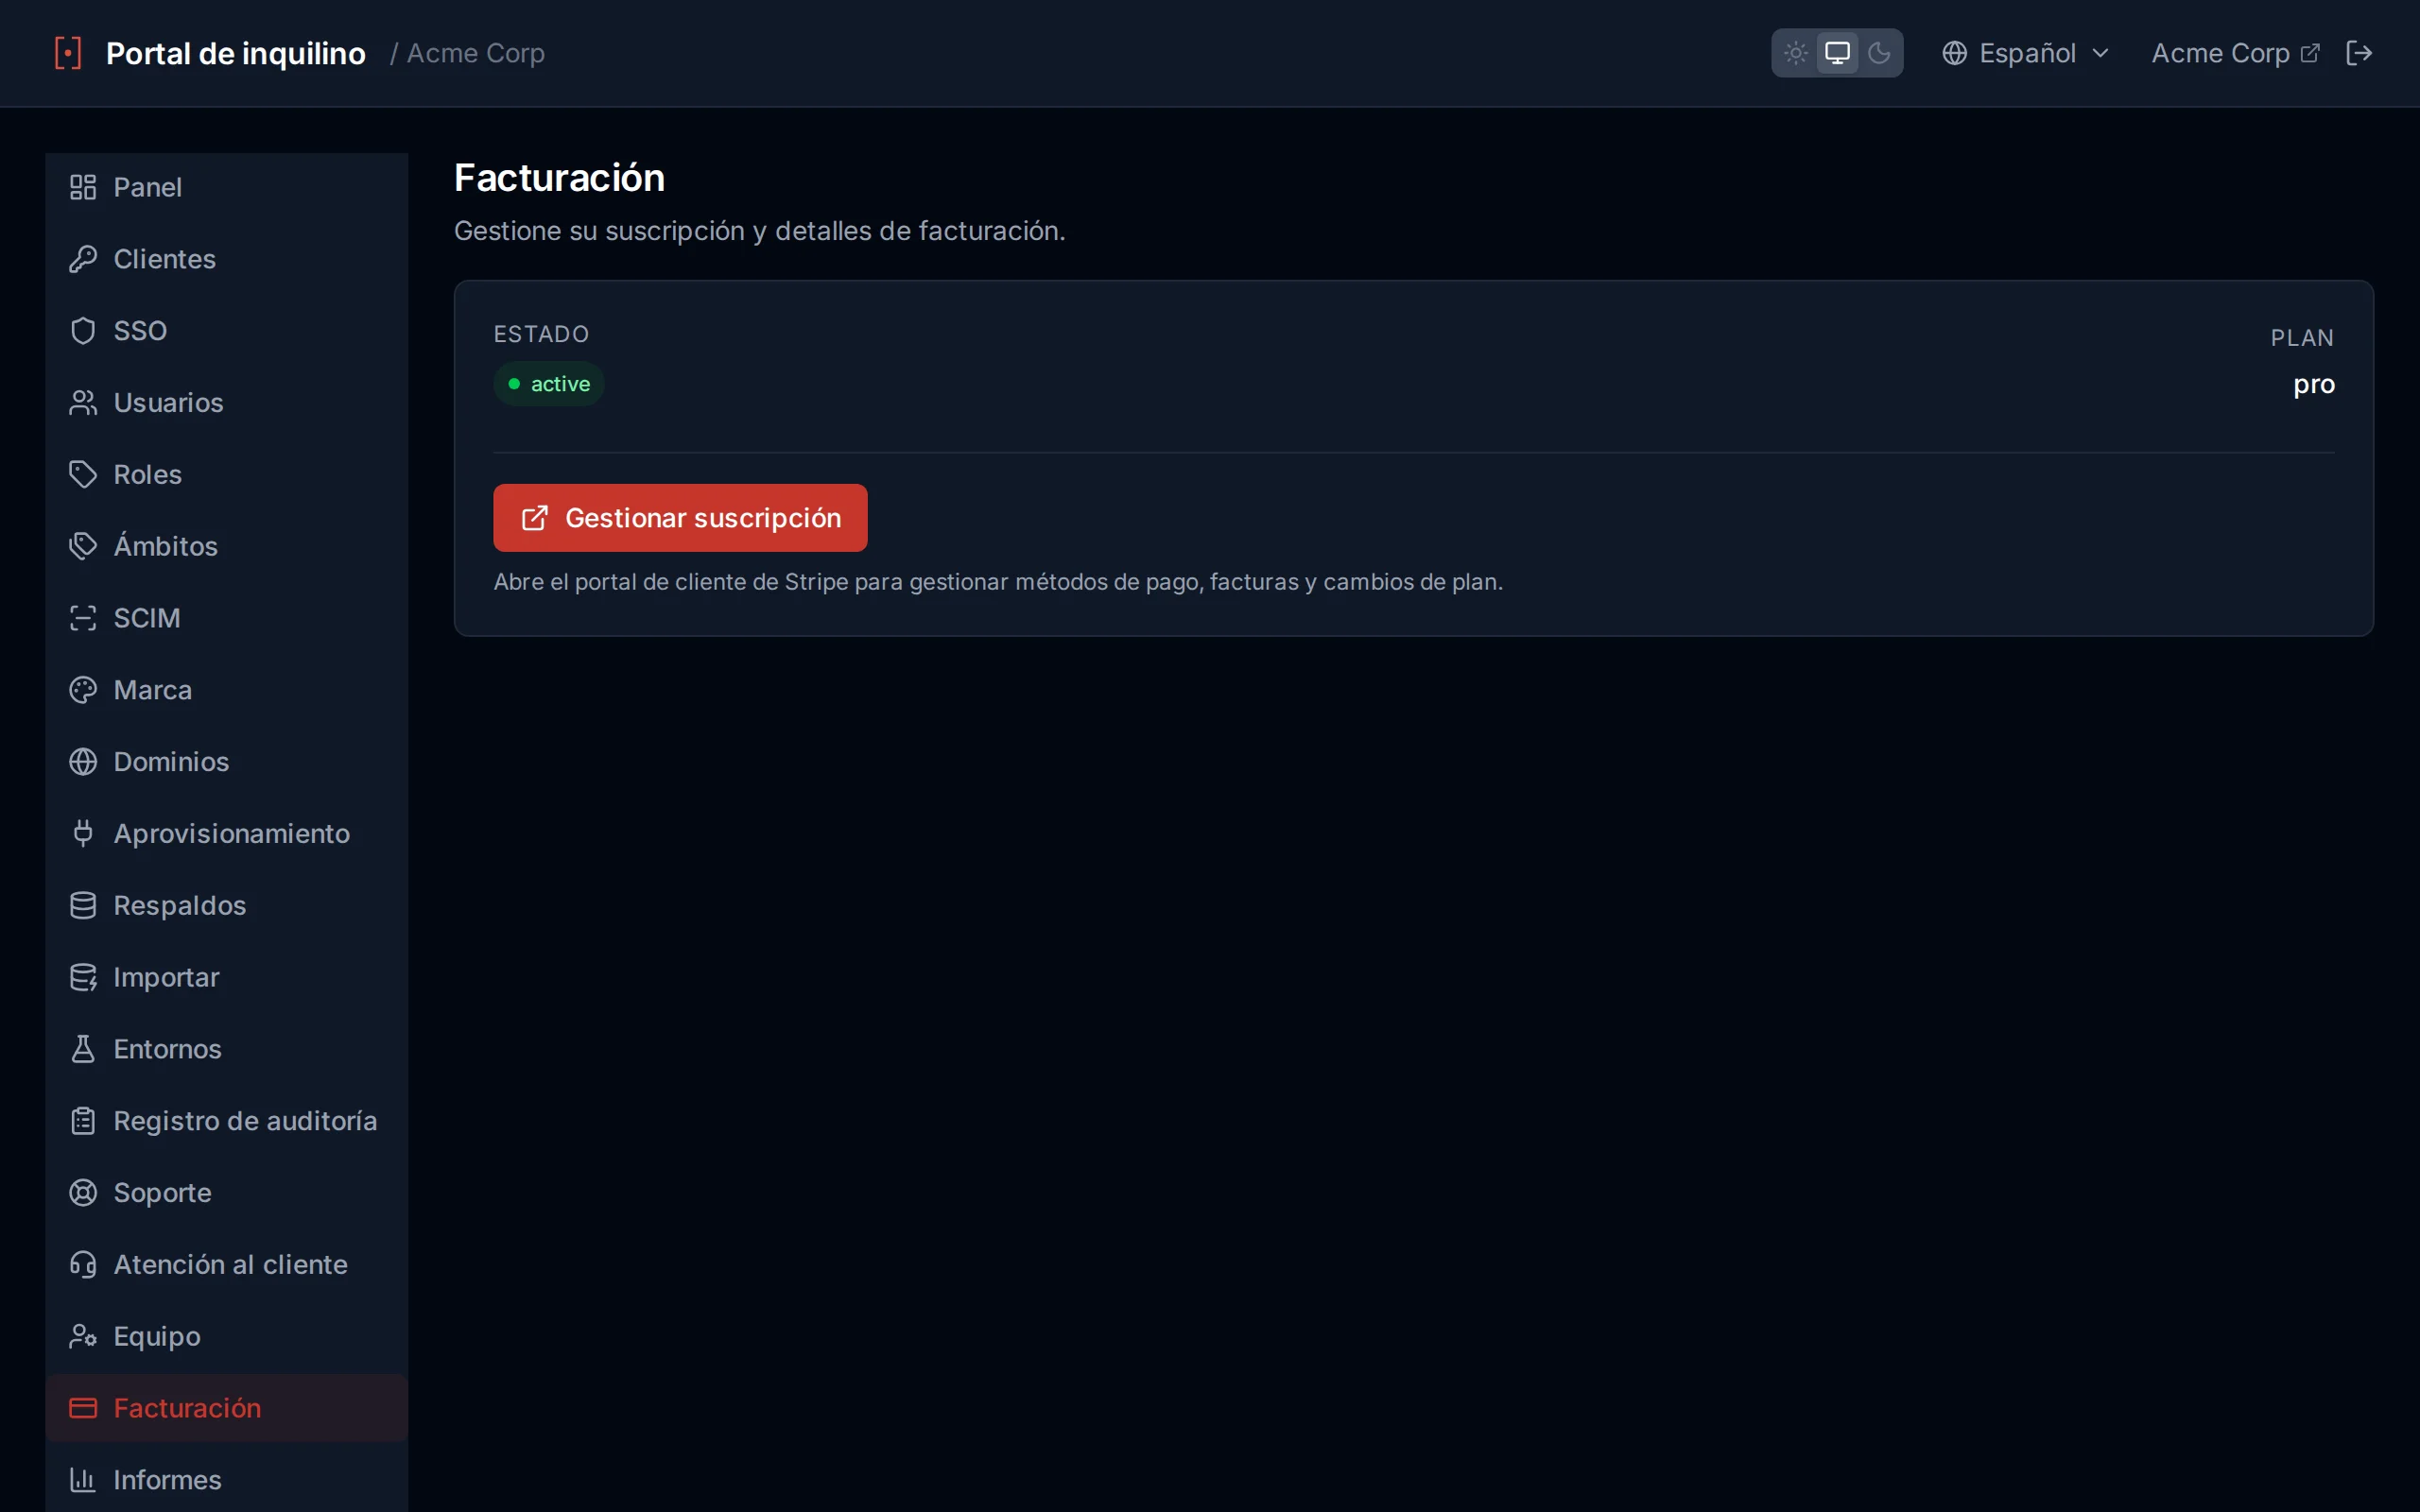Open the Español language dropdown
Viewport: 2420px width, 1512px height.
click(2026, 53)
